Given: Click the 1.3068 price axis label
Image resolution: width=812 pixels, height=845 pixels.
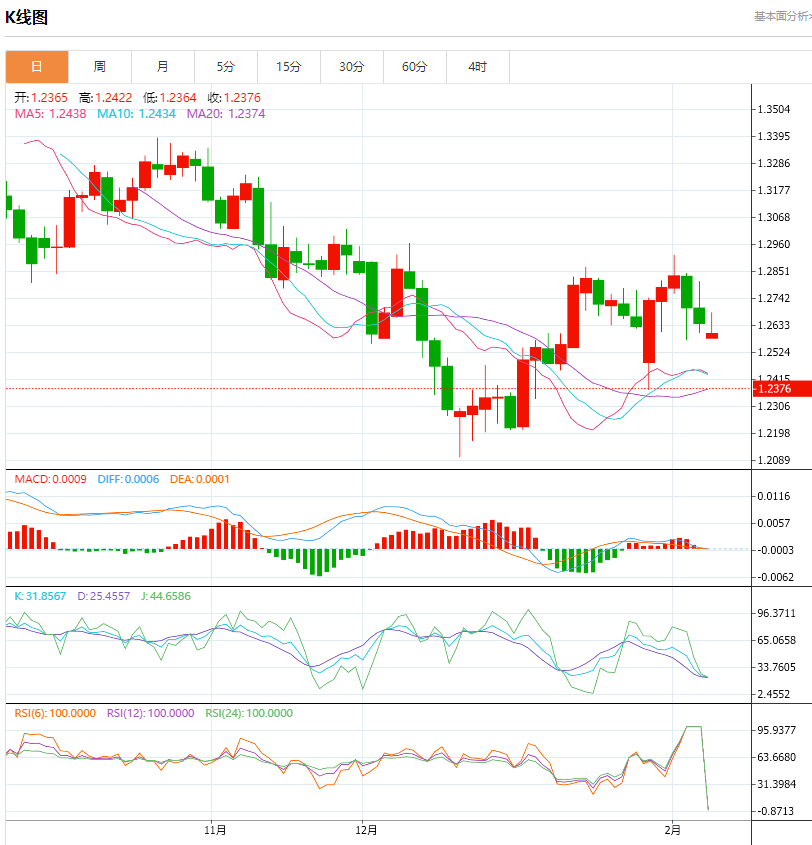Looking at the screenshot, I should (774, 217).
